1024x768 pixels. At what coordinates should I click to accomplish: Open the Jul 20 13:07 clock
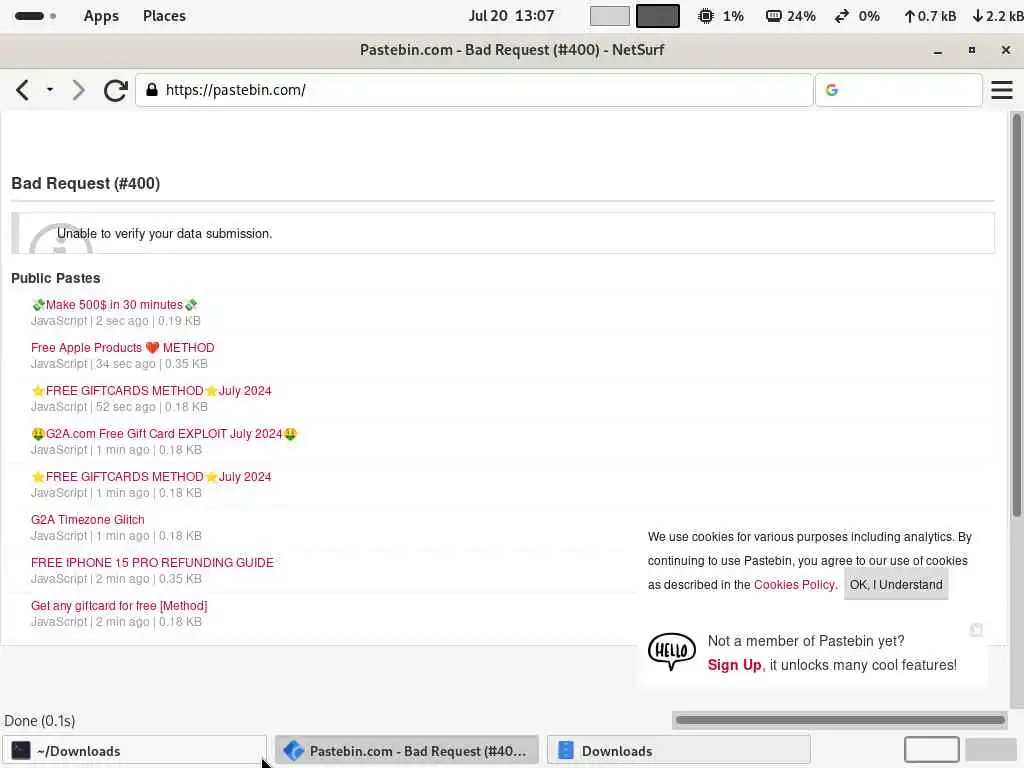pos(511,16)
